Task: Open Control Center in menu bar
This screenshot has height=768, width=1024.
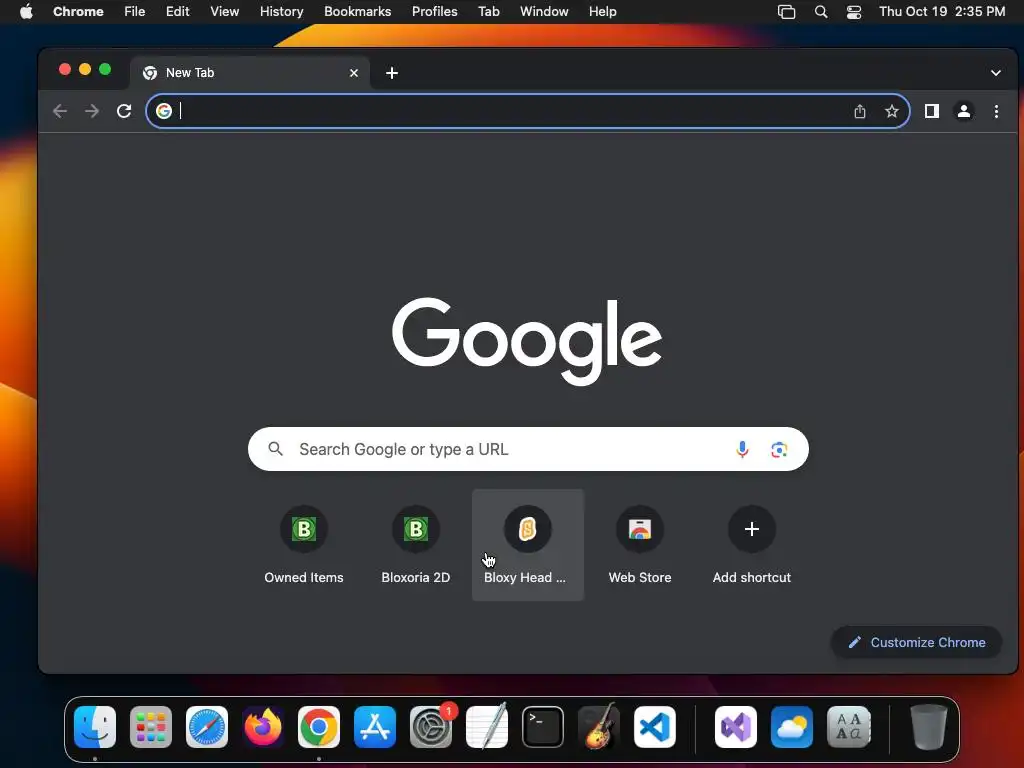Action: 854,12
